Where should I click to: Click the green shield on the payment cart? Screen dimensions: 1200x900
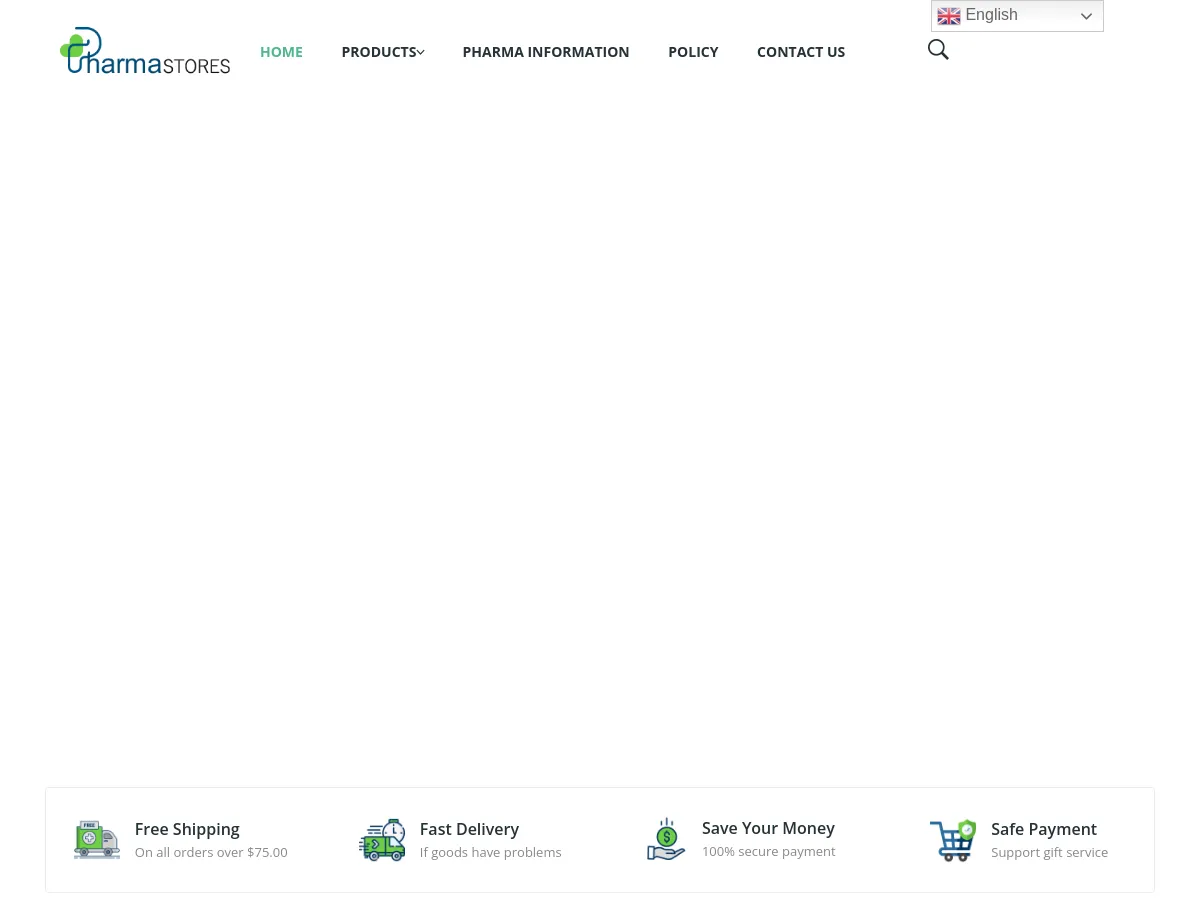[966, 829]
